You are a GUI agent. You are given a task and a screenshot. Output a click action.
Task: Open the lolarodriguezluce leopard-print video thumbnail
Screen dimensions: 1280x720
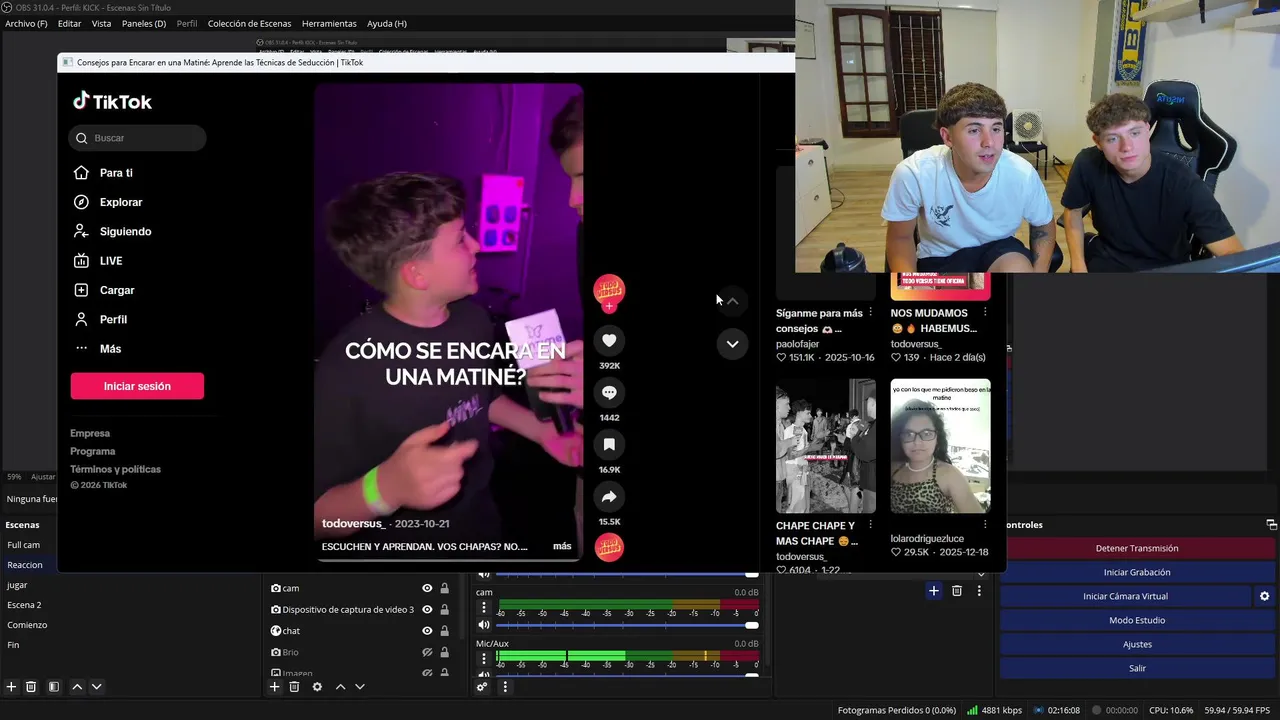(x=940, y=446)
